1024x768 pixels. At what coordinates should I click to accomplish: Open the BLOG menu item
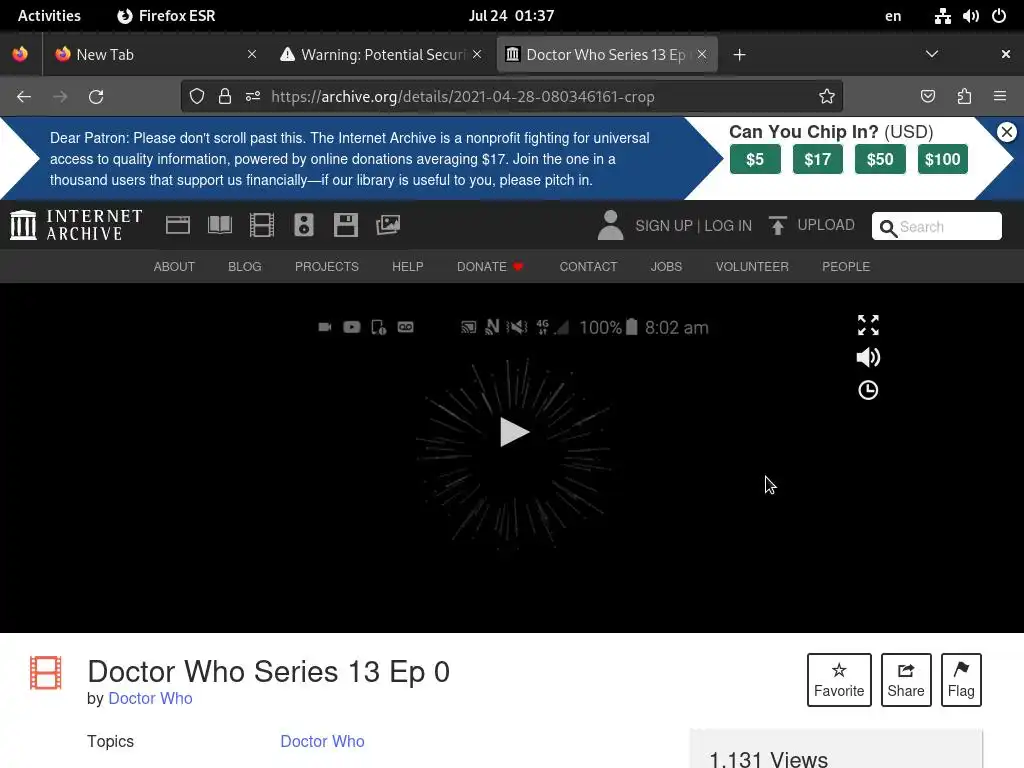click(x=244, y=266)
